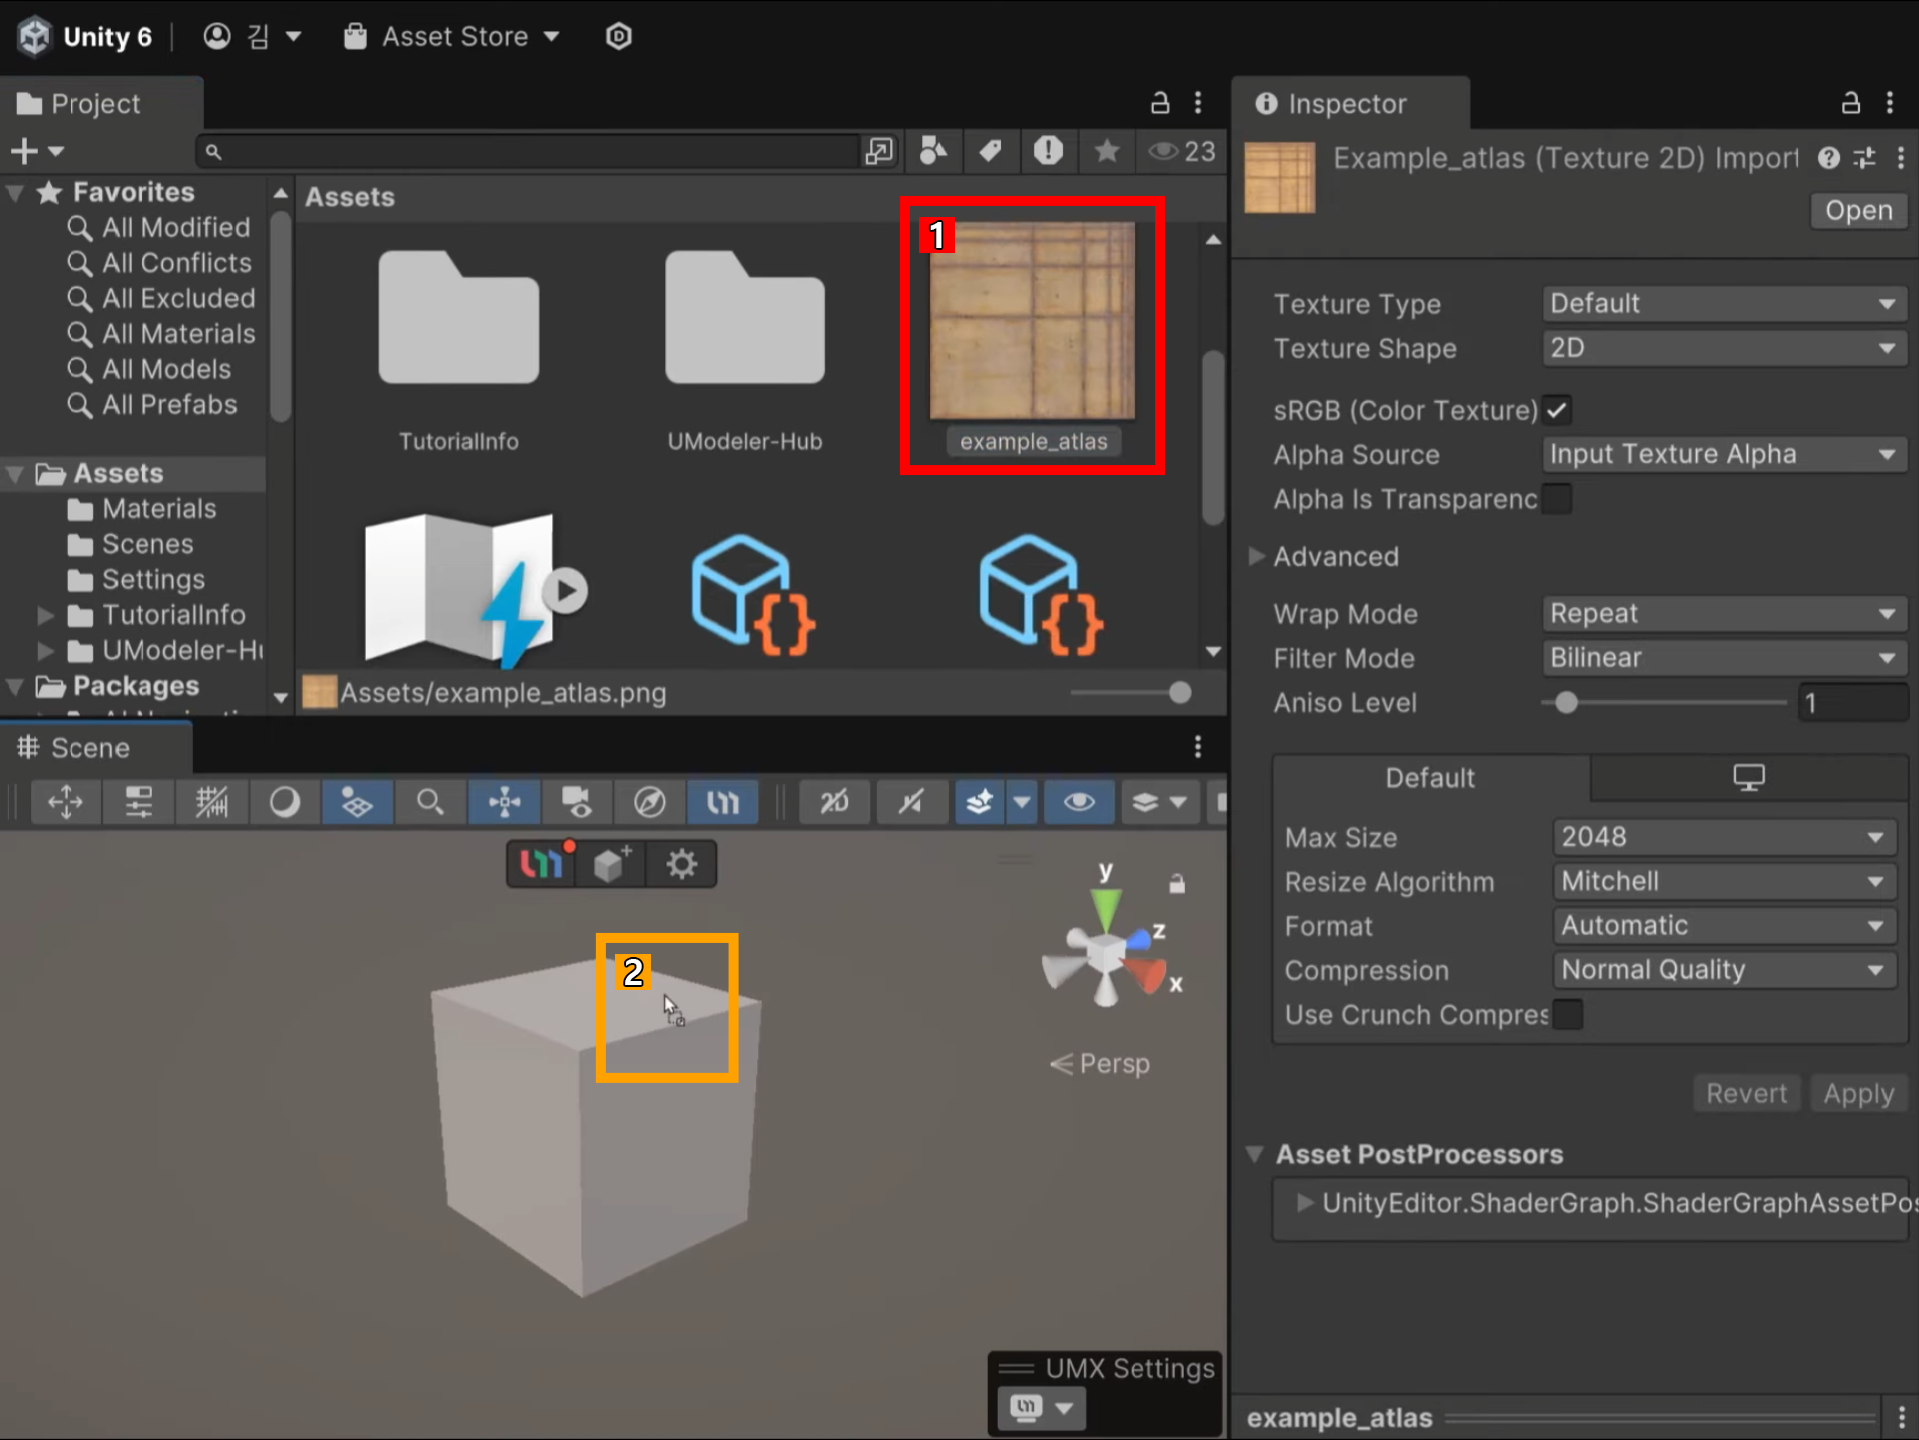Lock the Project window
Image resolution: width=1919 pixels, height=1440 pixels.
[x=1160, y=102]
